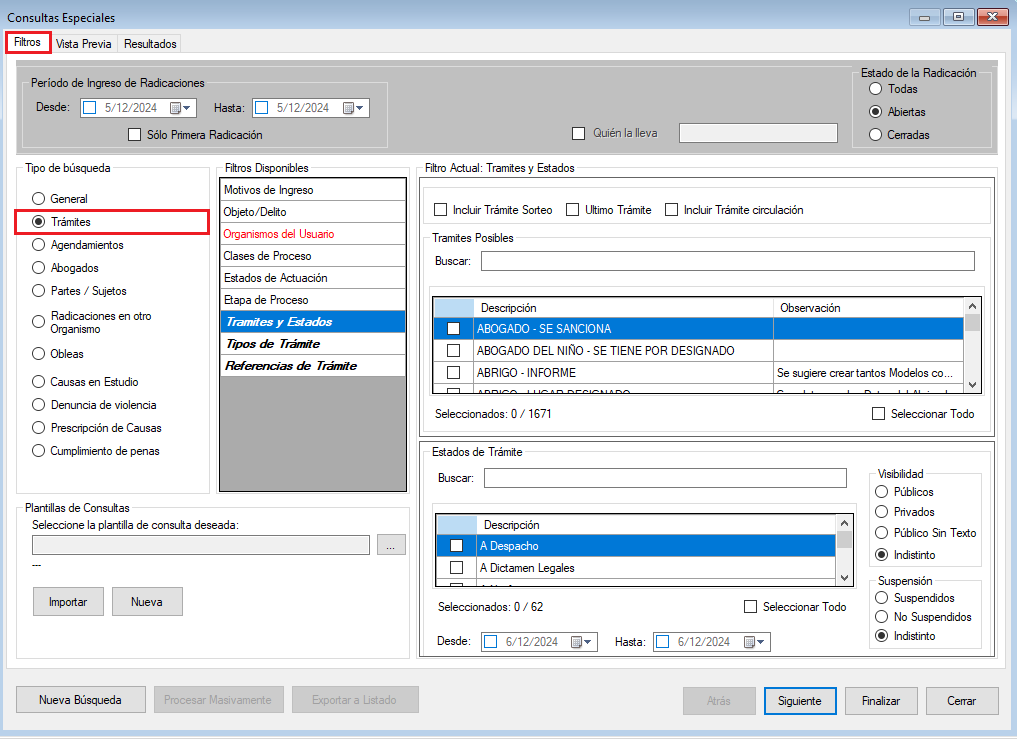
Task: Sort by Descripción column header in Tramites
Action: coord(623,308)
